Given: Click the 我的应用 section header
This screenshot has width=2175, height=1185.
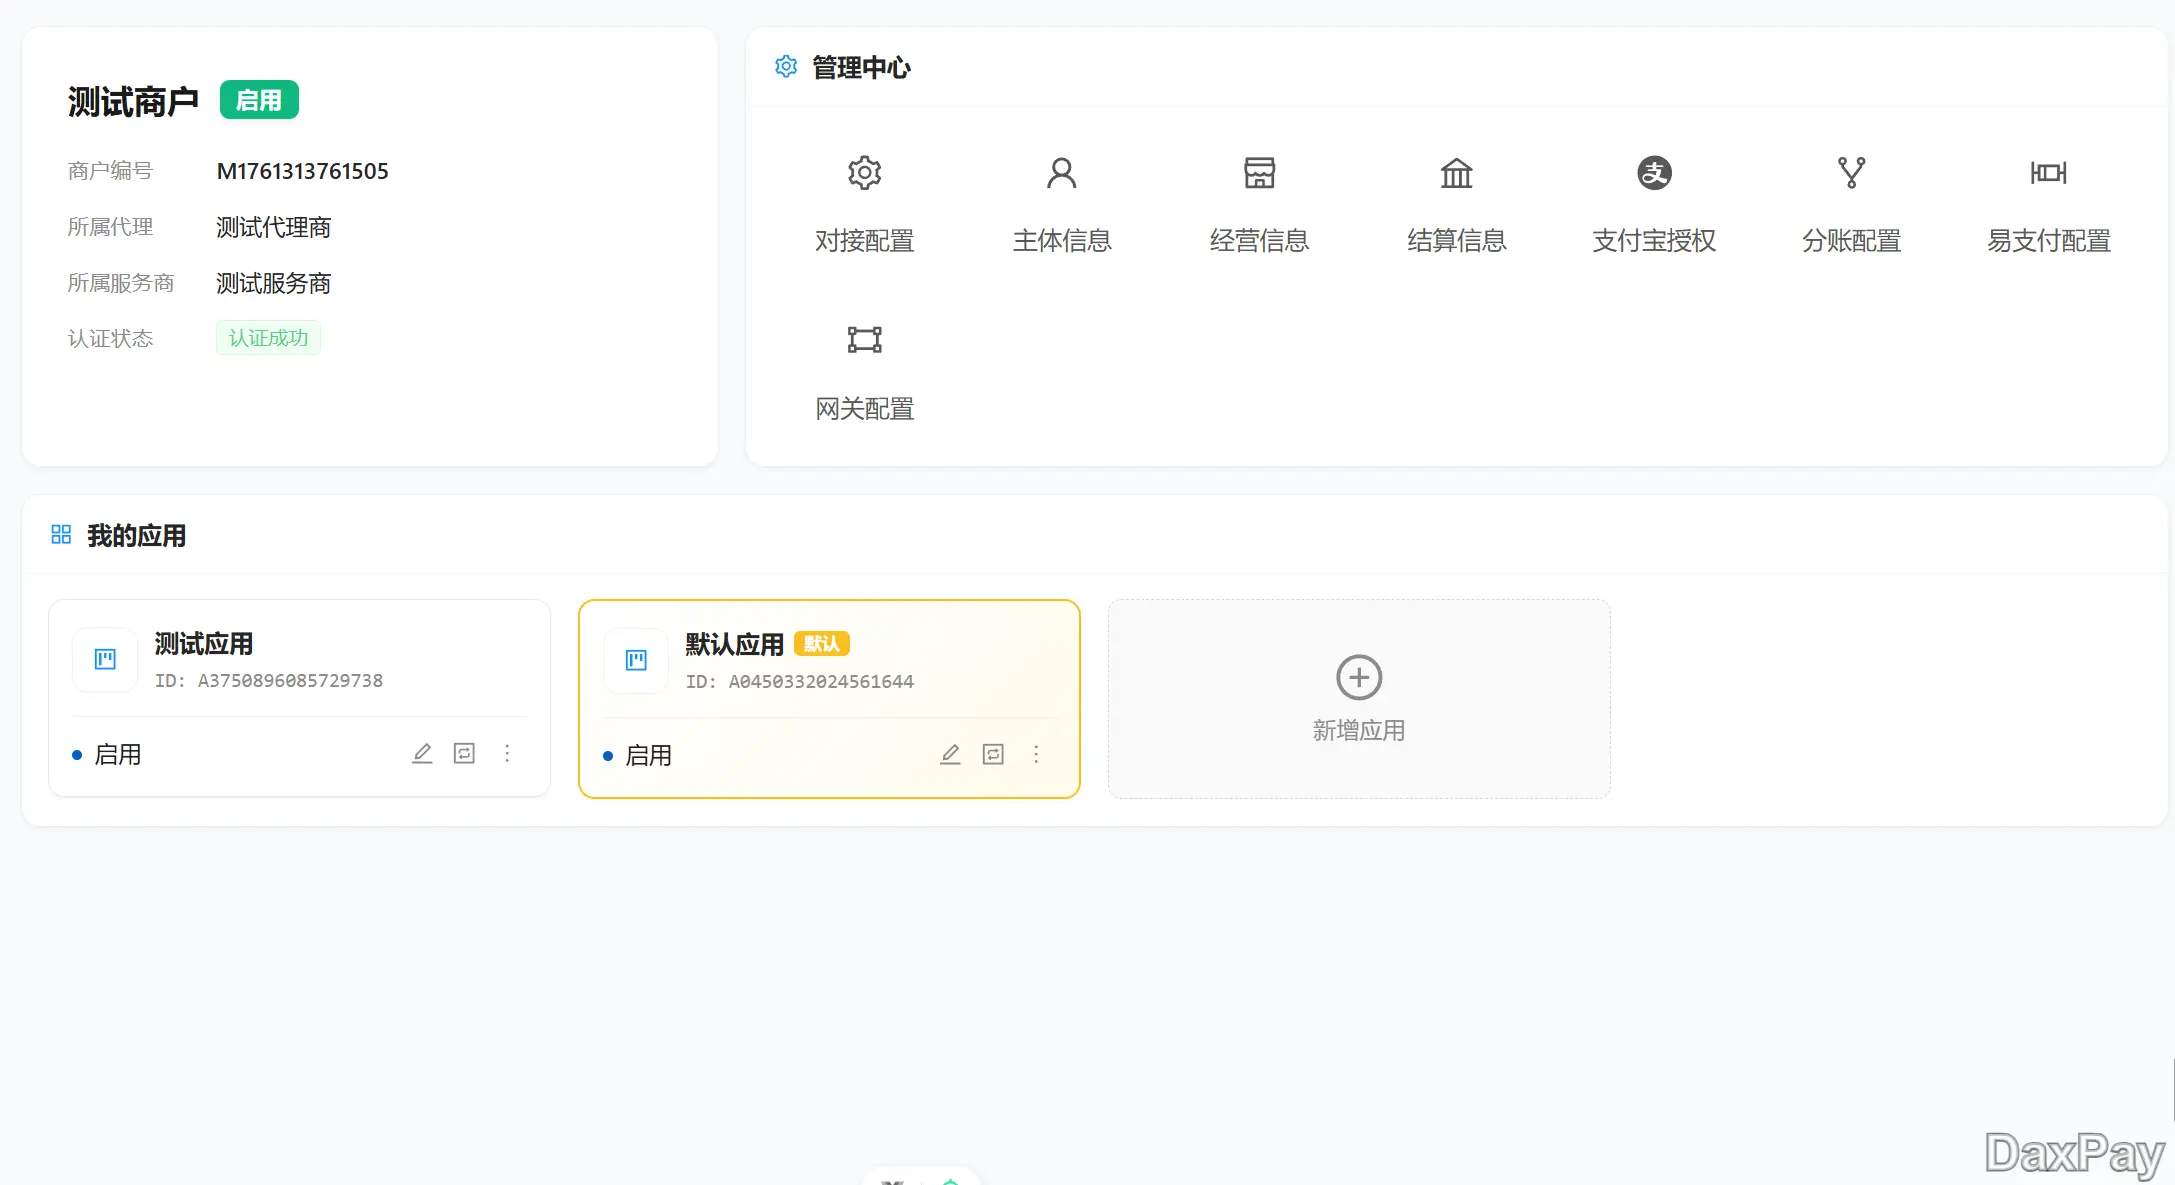Looking at the screenshot, I should (x=136, y=536).
